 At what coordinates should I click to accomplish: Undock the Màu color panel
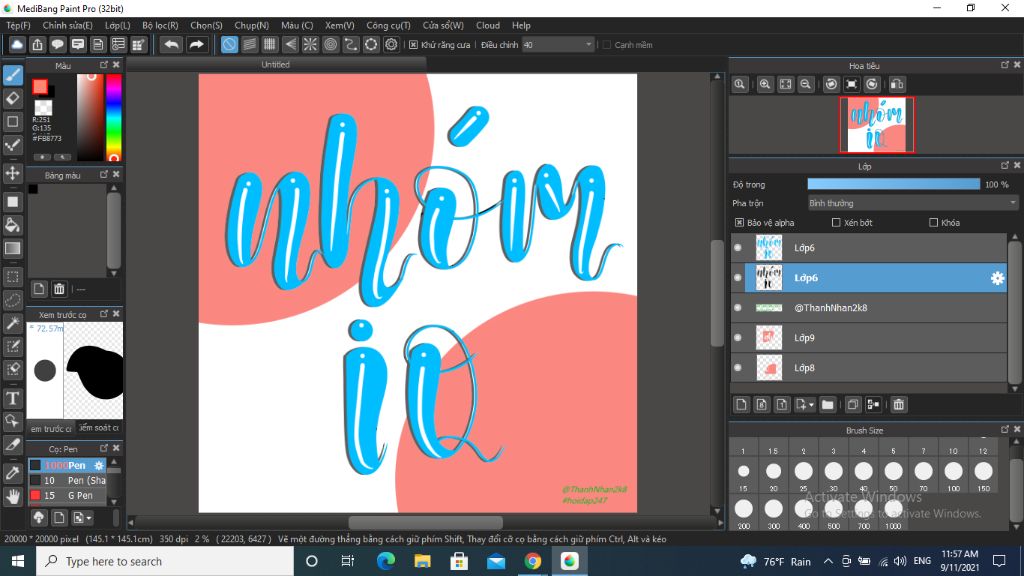coord(104,65)
